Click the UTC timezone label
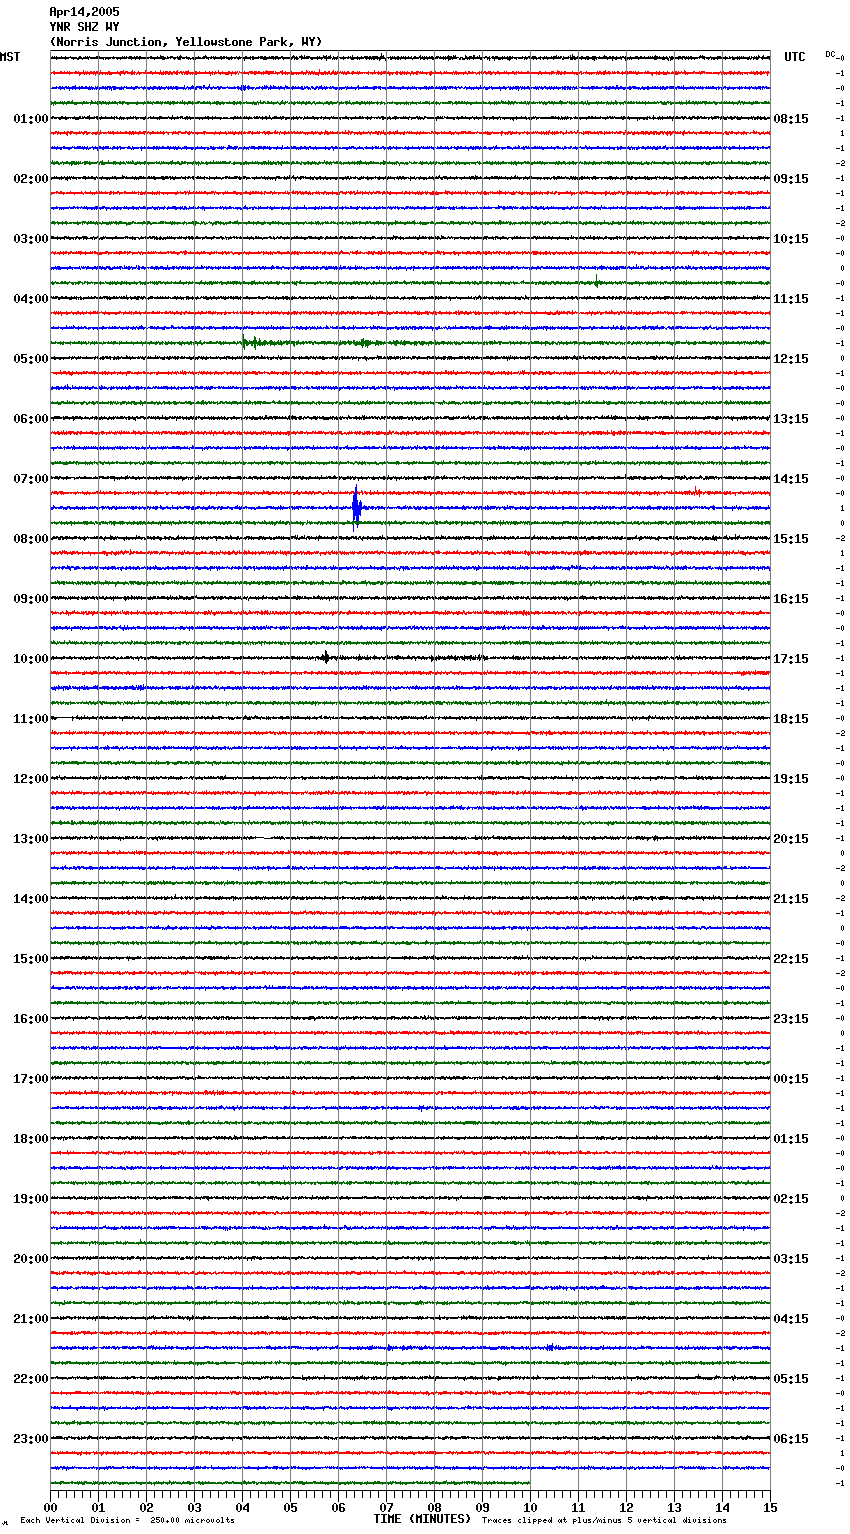 coord(795,57)
